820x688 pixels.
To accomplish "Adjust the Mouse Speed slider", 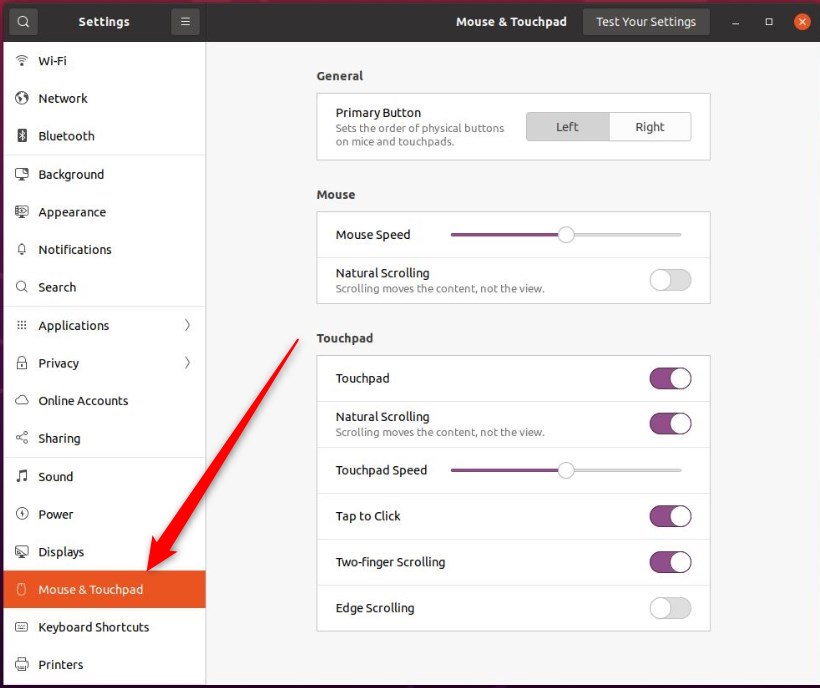I will coord(566,234).
